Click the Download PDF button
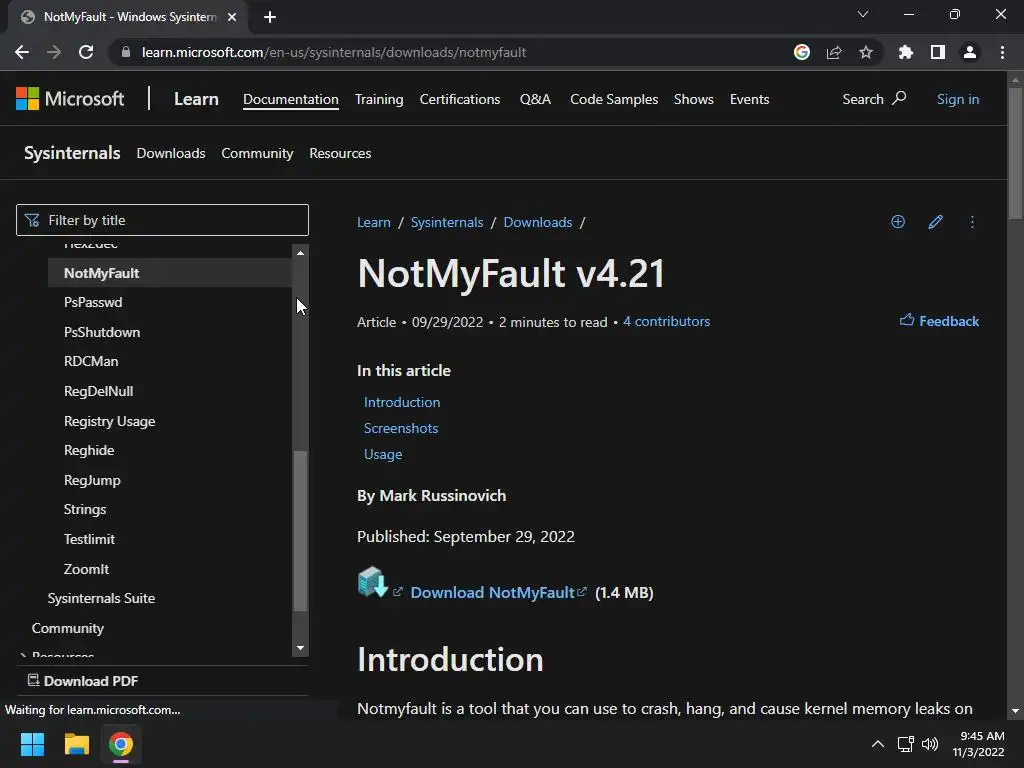 coord(83,680)
